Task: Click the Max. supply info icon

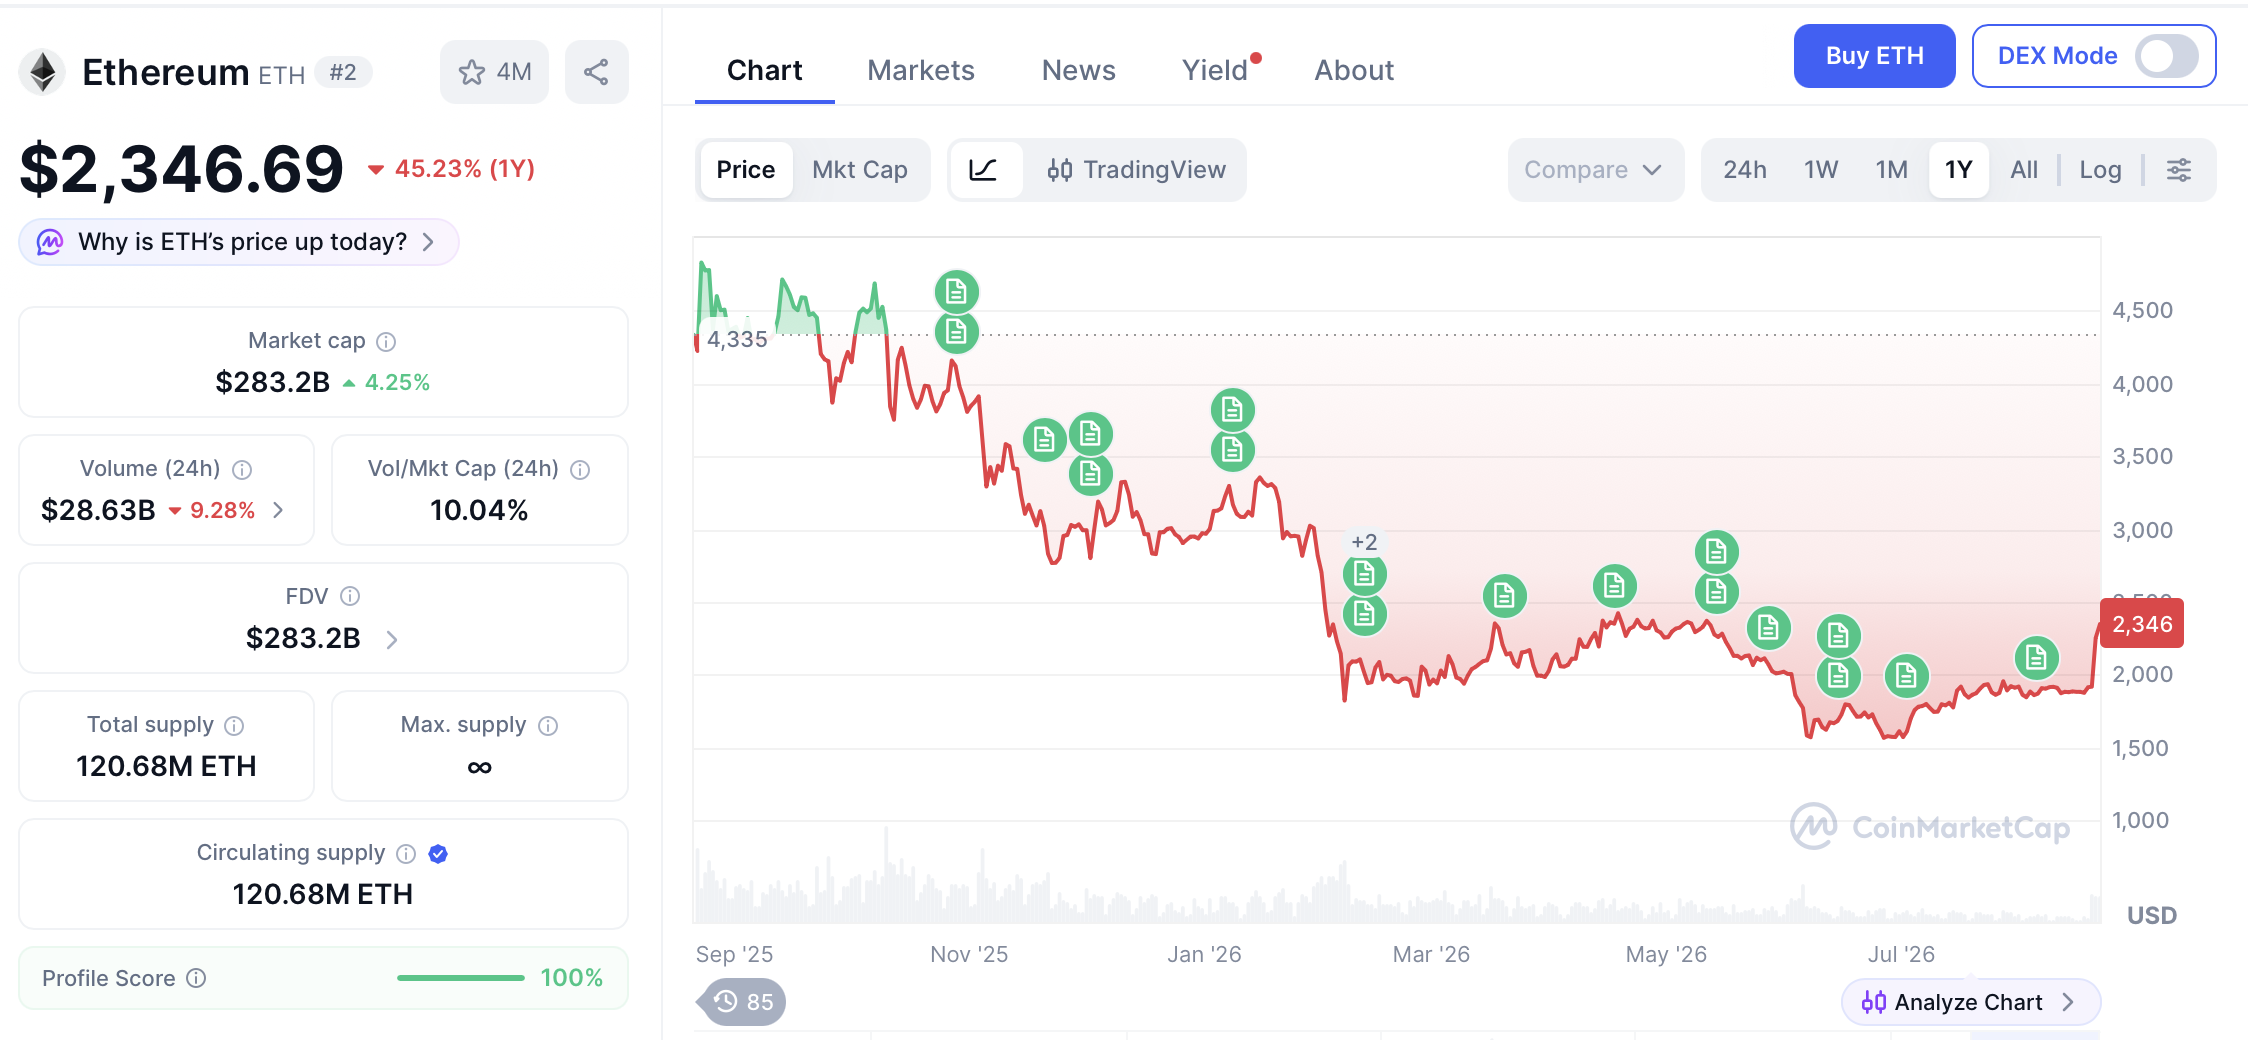Action: pyautogui.click(x=548, y=726)
